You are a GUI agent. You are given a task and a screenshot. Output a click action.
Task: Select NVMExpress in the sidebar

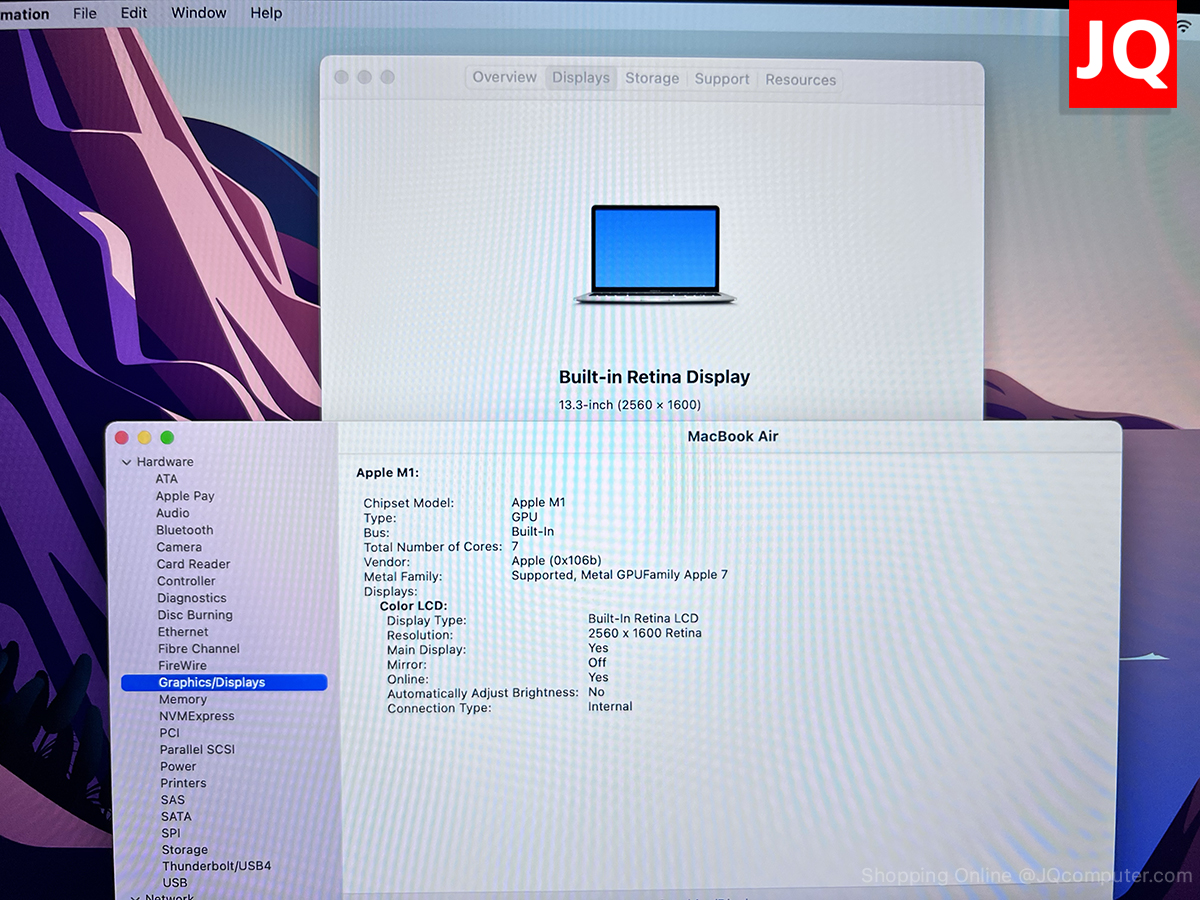(197, 716)
